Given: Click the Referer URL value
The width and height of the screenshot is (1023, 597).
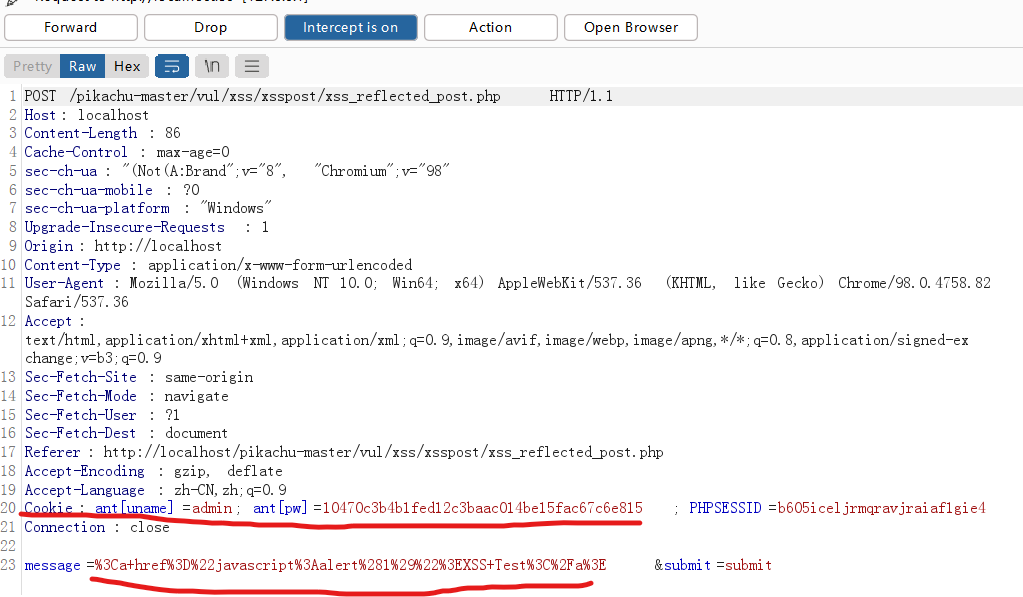Looking at the screenshot, I should point(384,452).
